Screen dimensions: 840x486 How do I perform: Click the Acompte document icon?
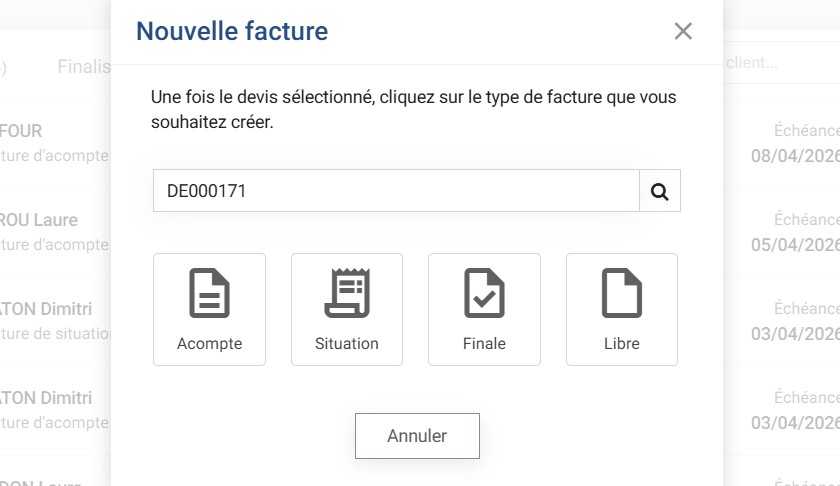click(x=209, y=294)
